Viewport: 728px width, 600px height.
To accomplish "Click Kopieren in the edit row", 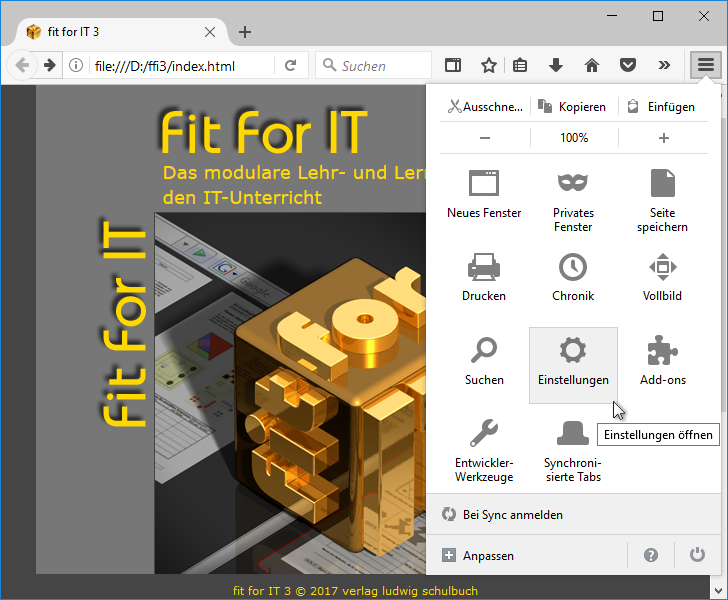I will pos(573,106).
